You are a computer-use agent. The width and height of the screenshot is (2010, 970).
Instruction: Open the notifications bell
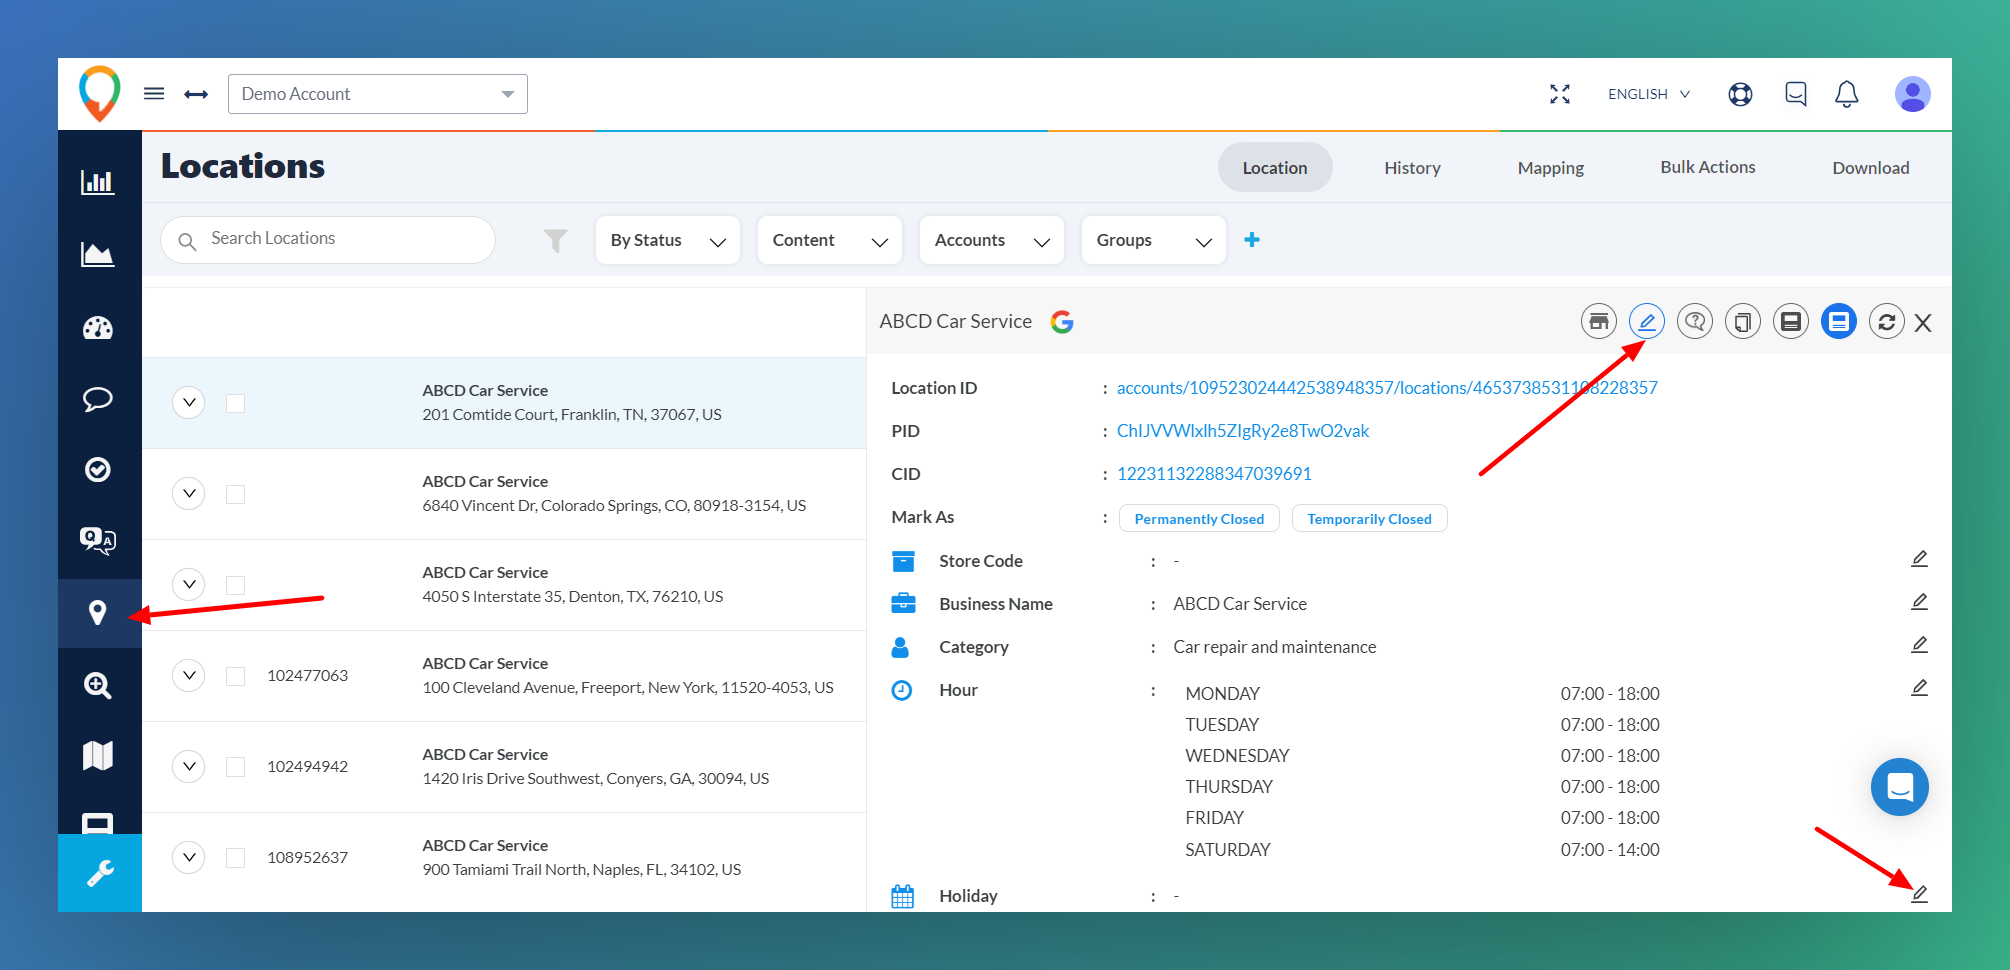pyautogui.click(x=1847, y=94)
